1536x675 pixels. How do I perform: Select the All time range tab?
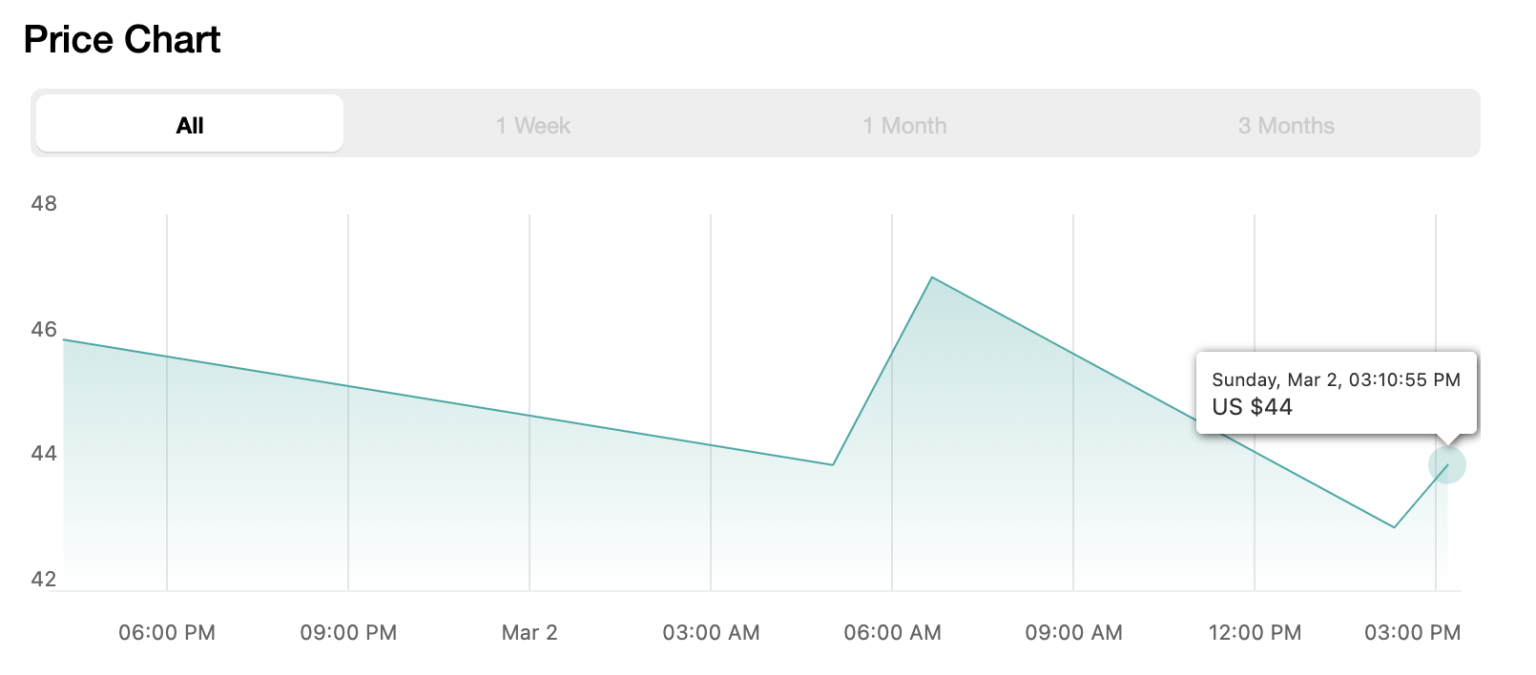[x=190, y=125]
